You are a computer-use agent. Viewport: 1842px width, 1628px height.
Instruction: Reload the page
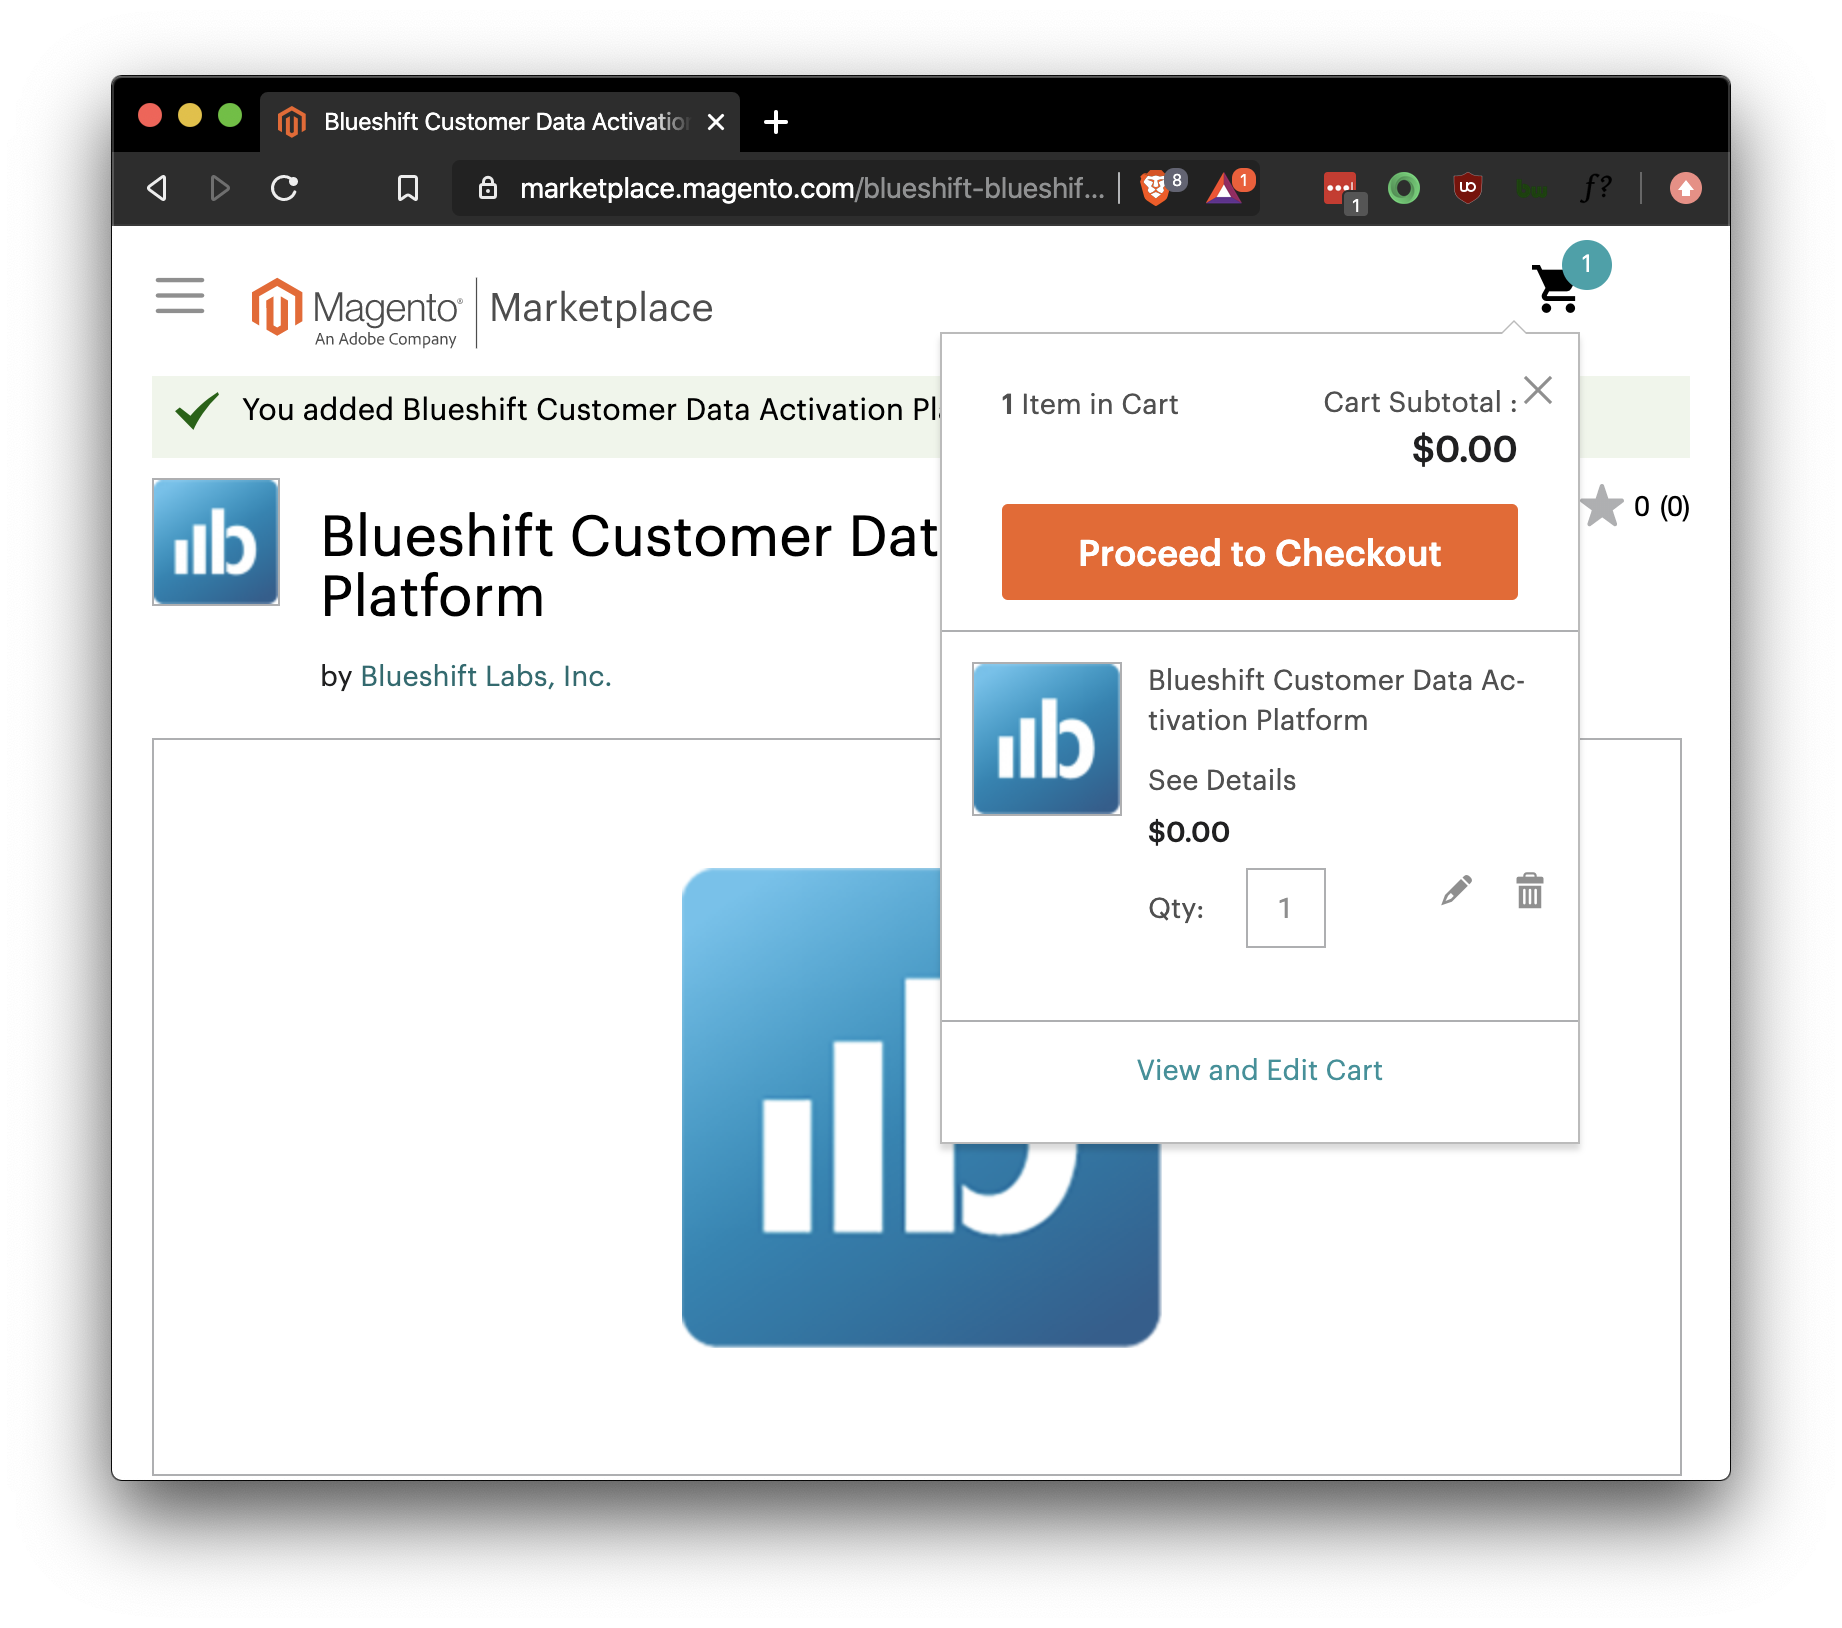coord(285,188)
